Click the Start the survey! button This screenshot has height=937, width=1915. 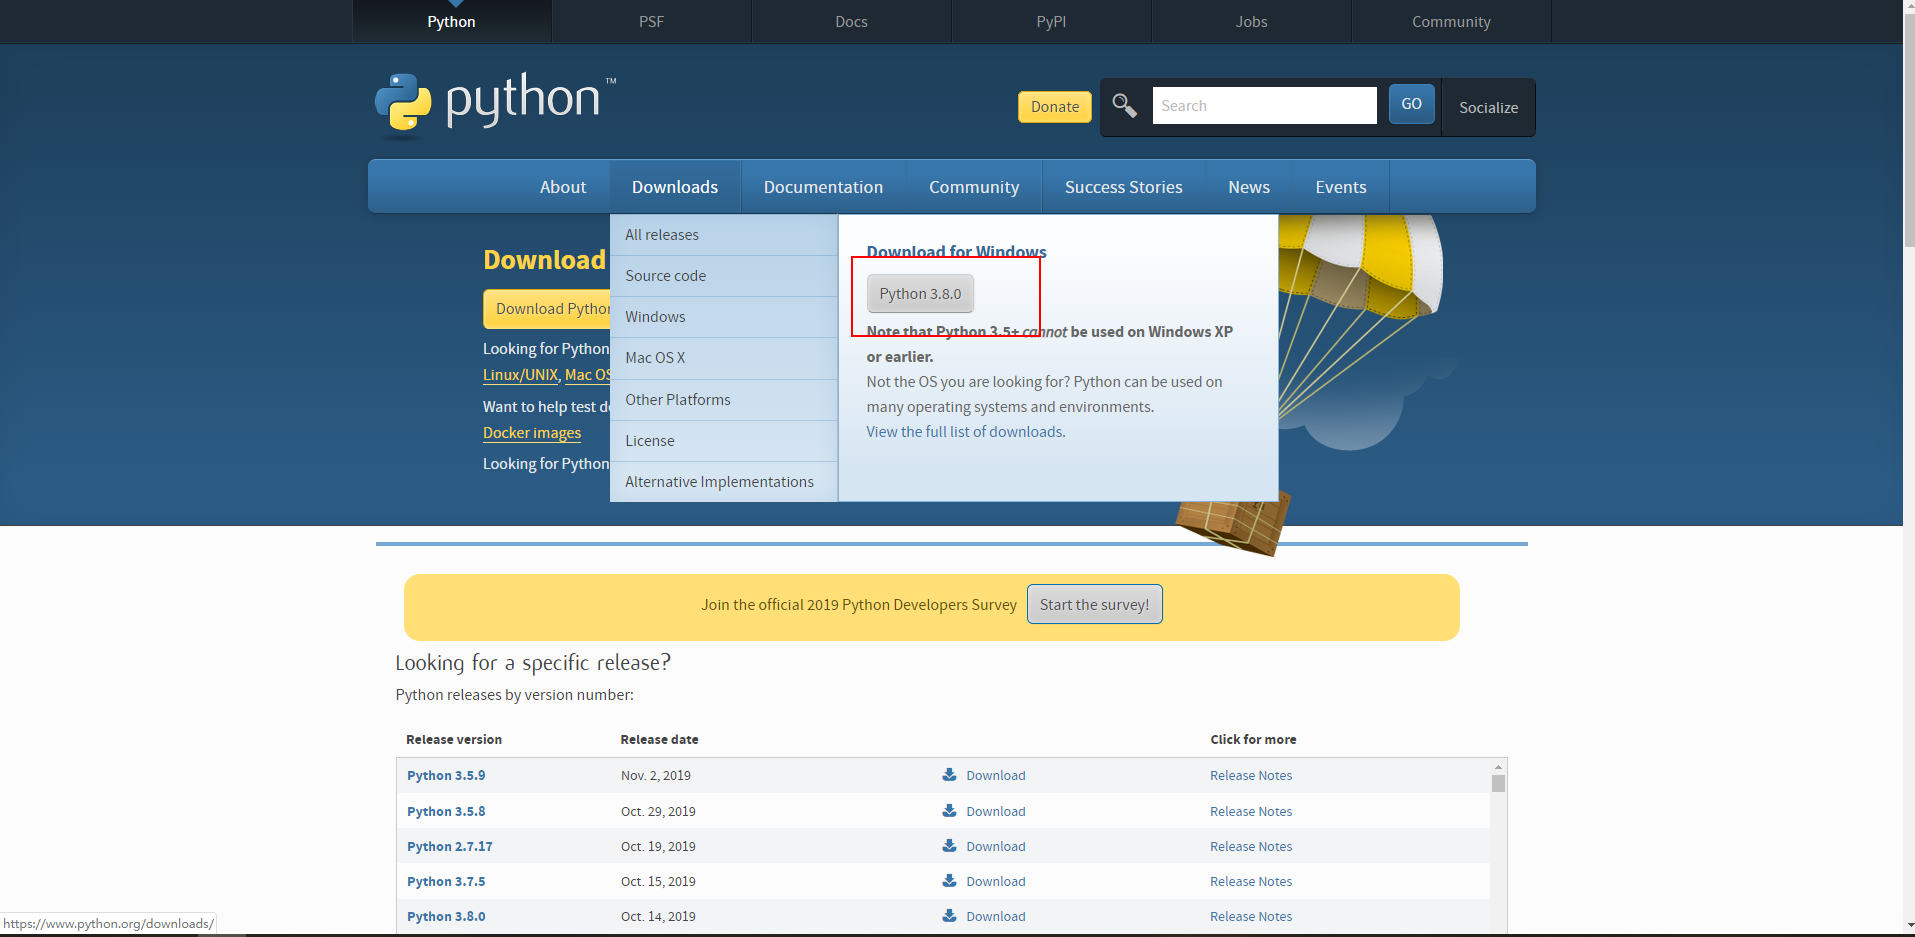1094,603
